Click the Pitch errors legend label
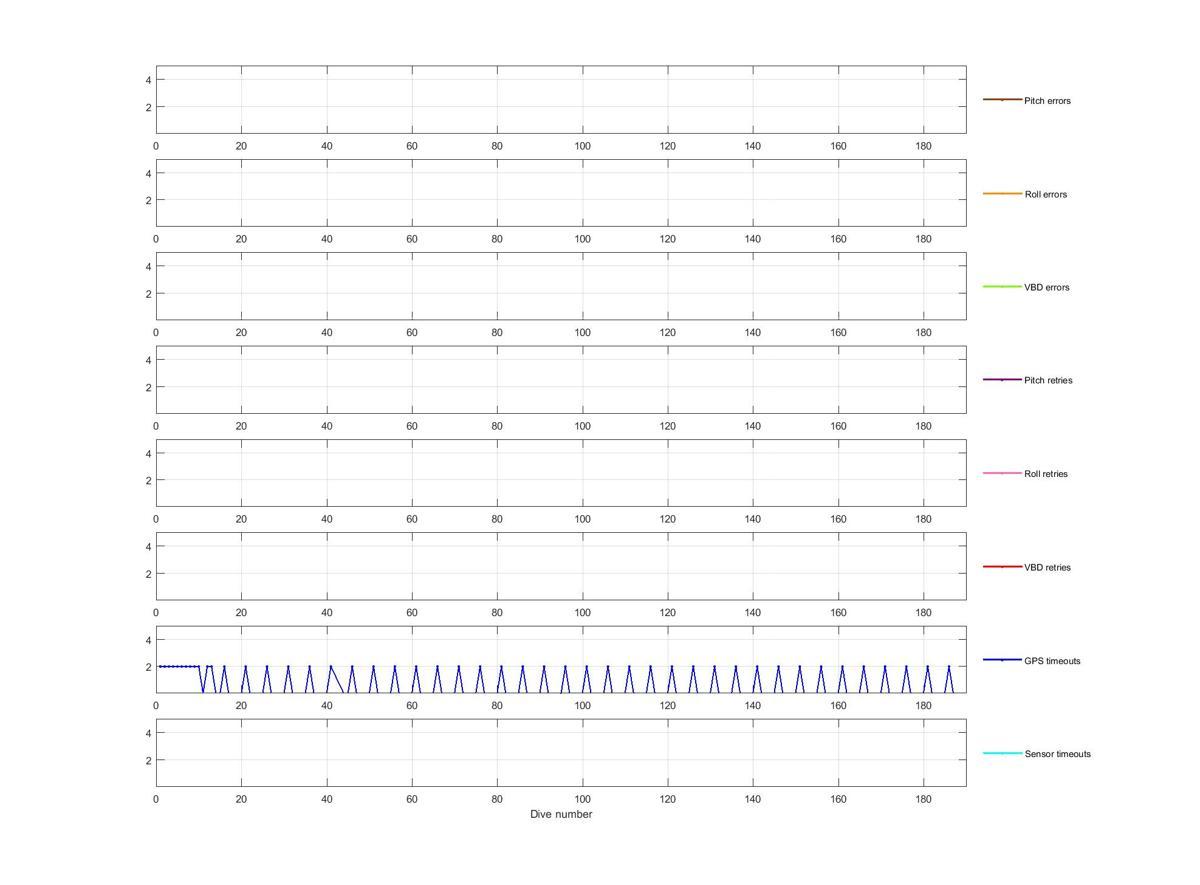The image size is (1200, 885). click(1047, 101)
